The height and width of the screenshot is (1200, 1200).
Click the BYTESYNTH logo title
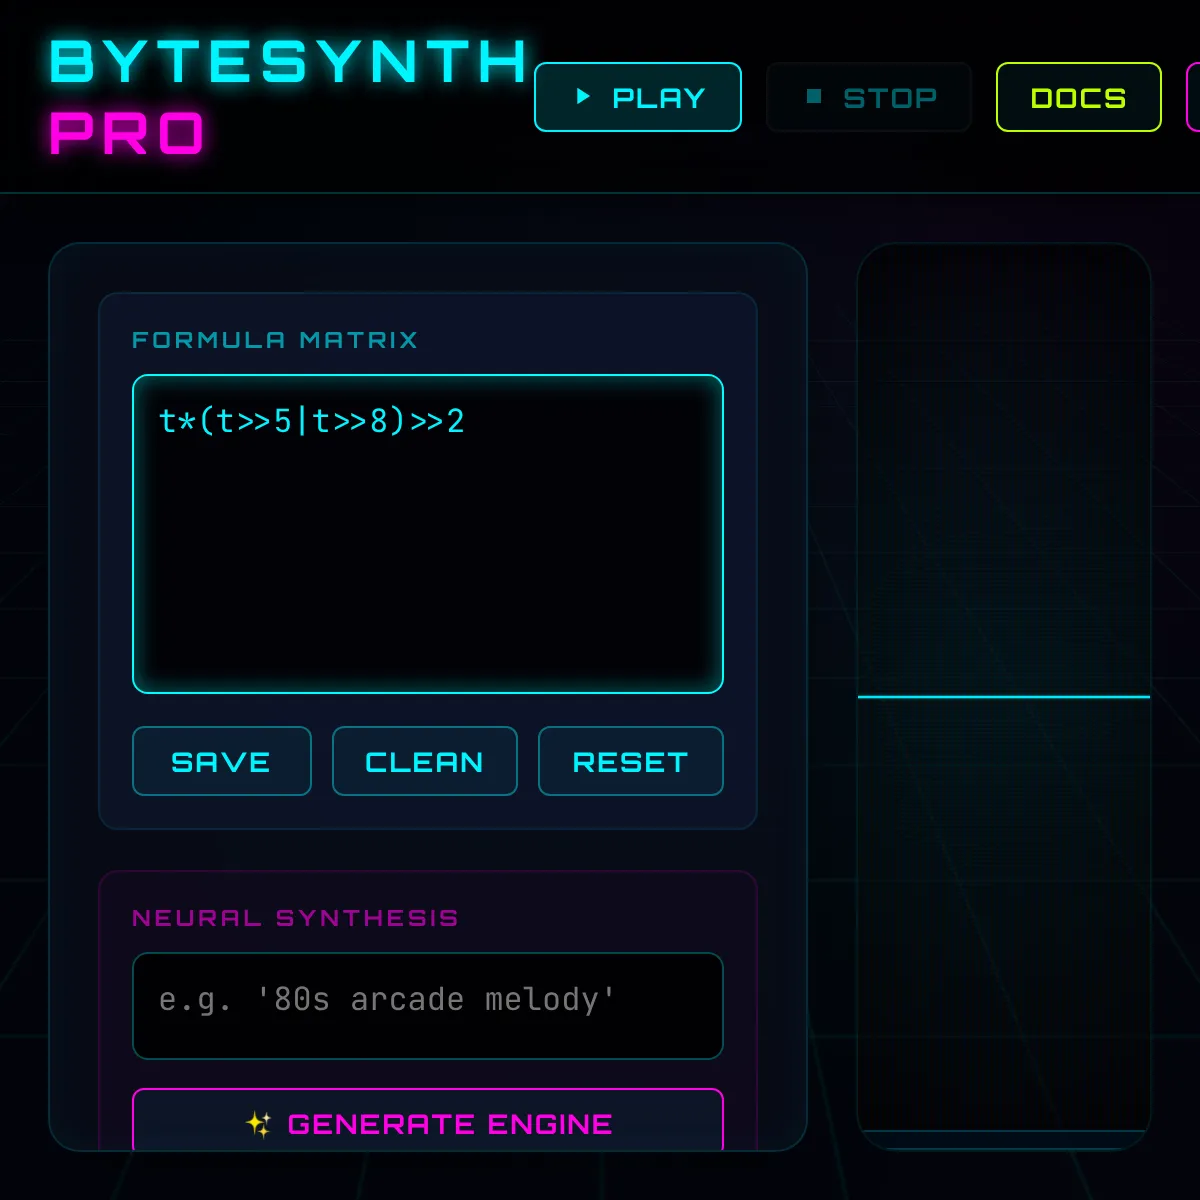[288, 62]
